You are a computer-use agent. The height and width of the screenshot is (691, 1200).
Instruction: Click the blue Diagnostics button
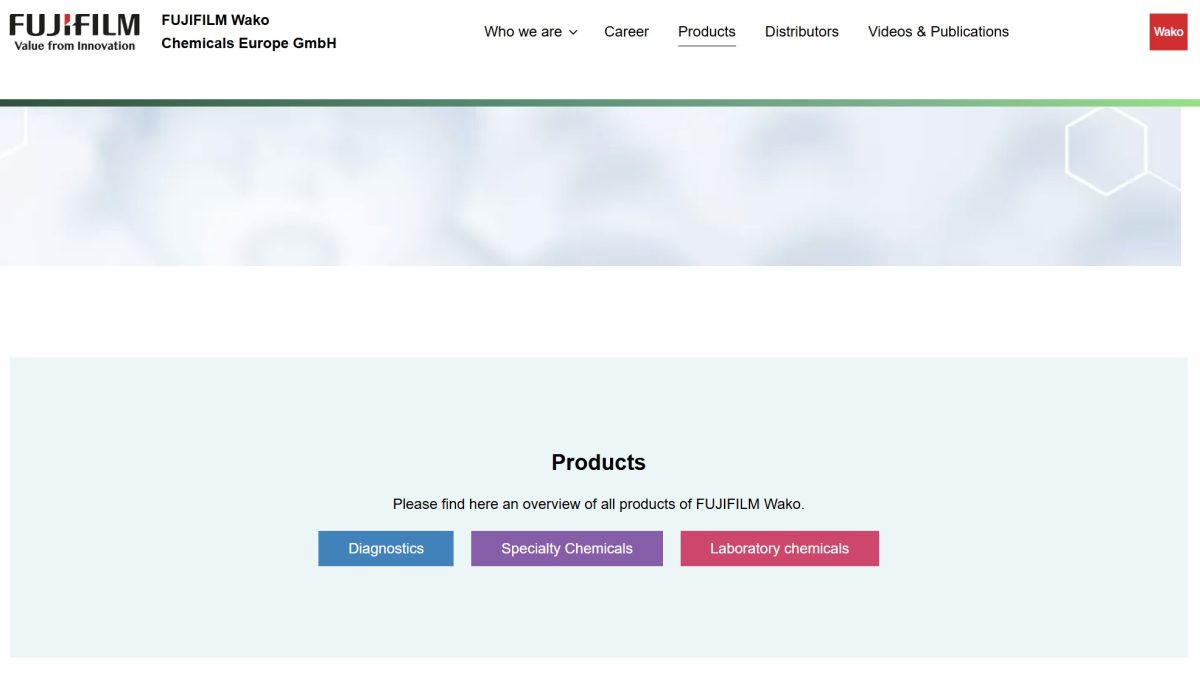[386, 548]
